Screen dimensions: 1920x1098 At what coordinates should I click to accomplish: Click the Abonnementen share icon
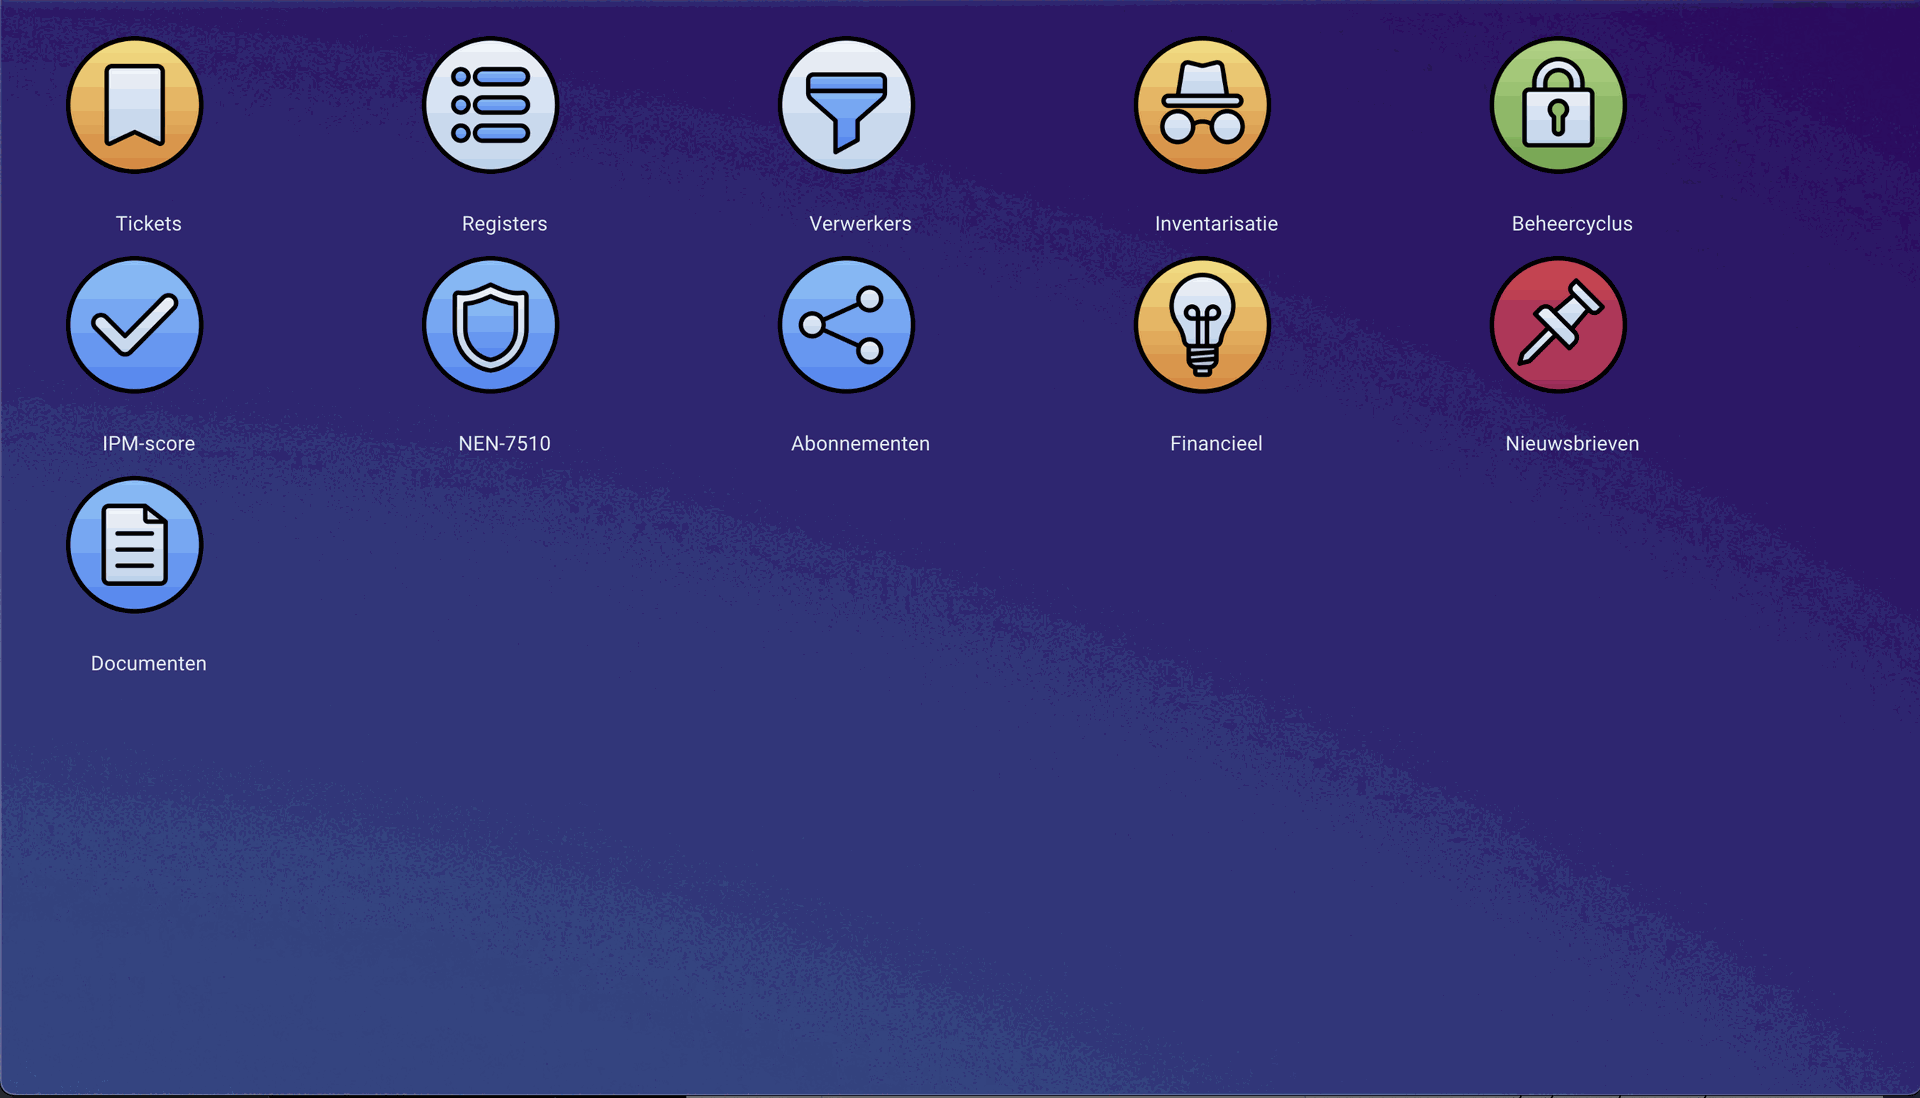(x=847, y=325)
